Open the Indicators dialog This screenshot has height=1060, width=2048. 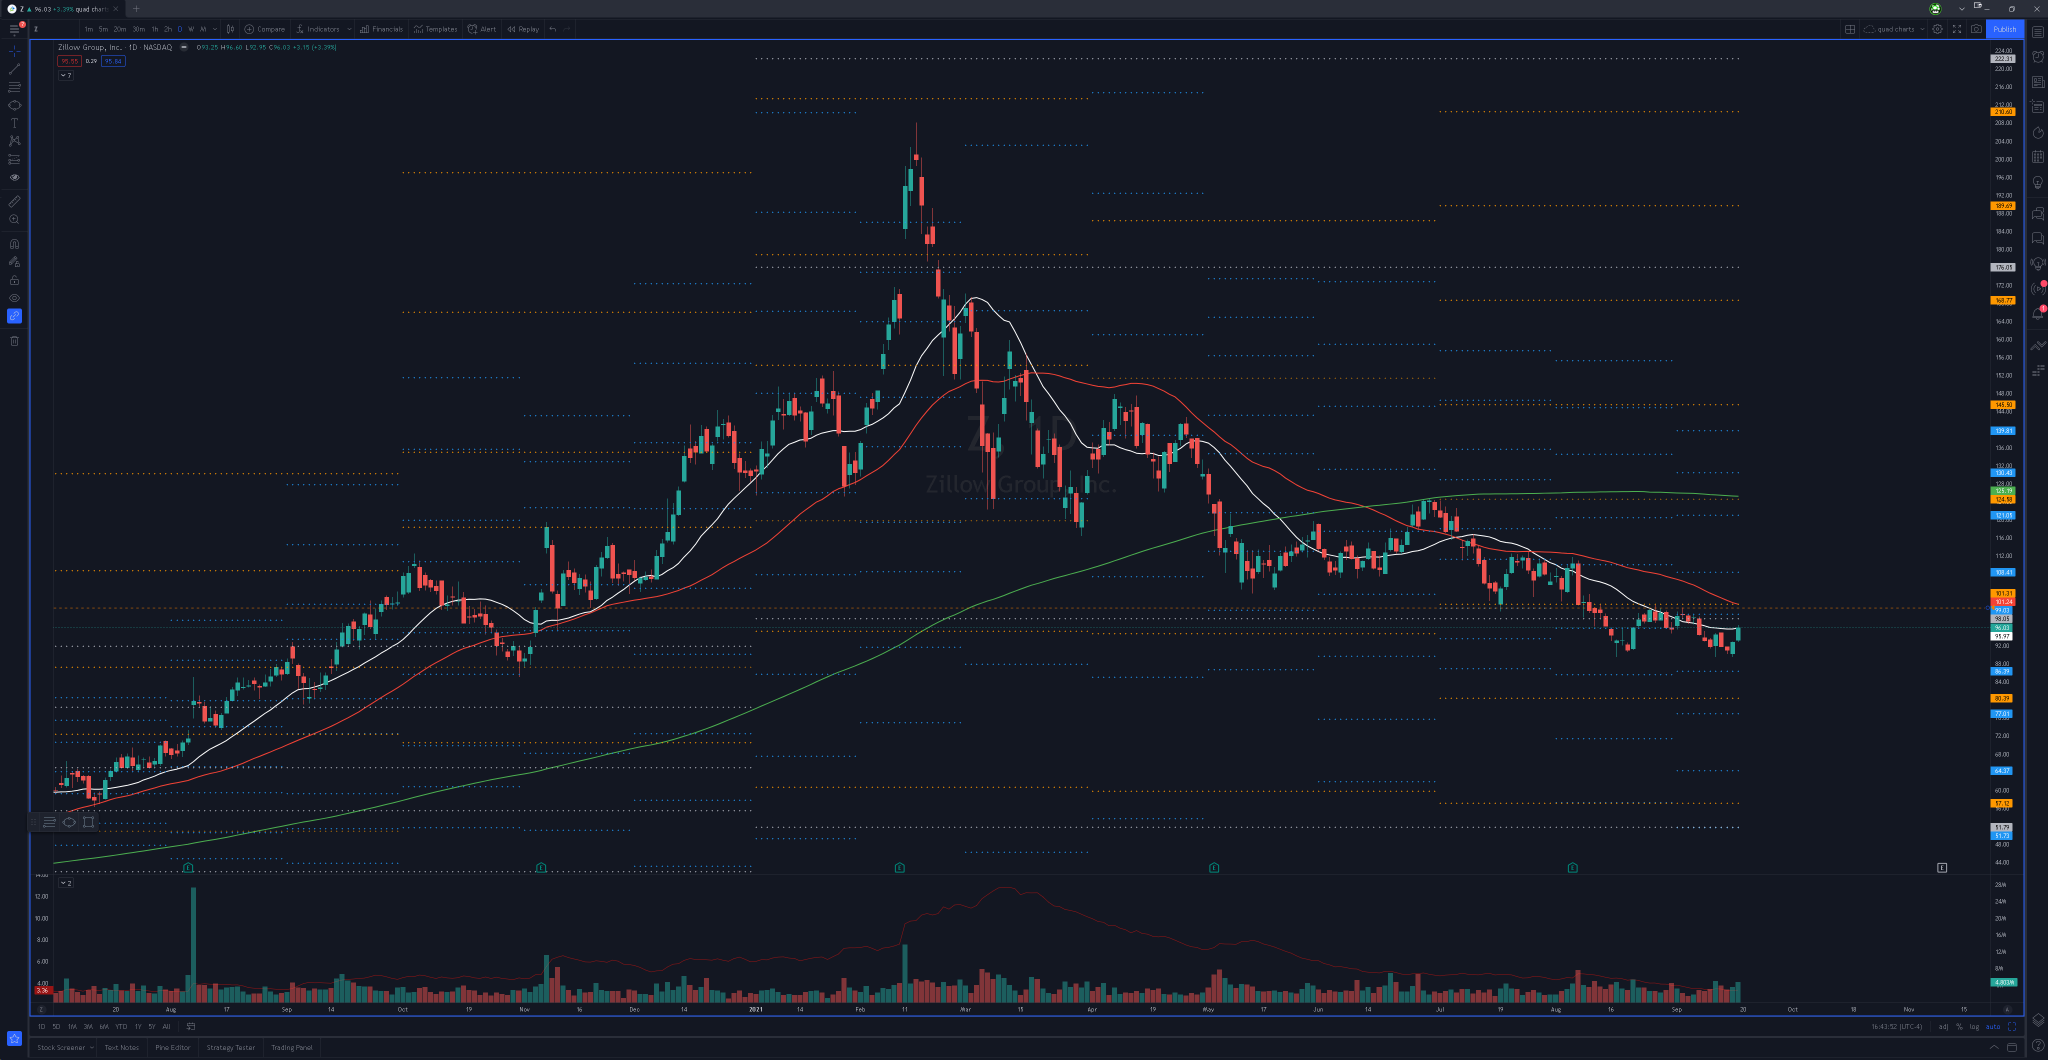point(318,29)
